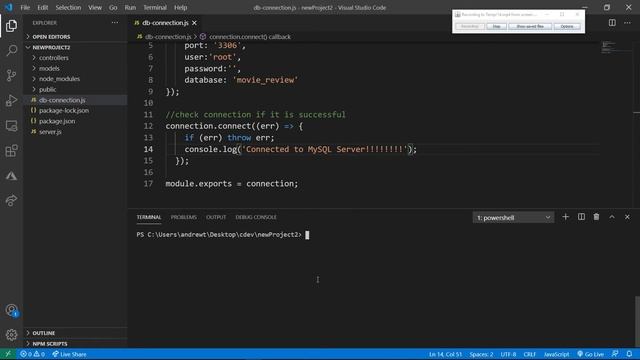The height and width of the screenshot is (360, 640).
Task: Open the Help menu
Action: 180,7
